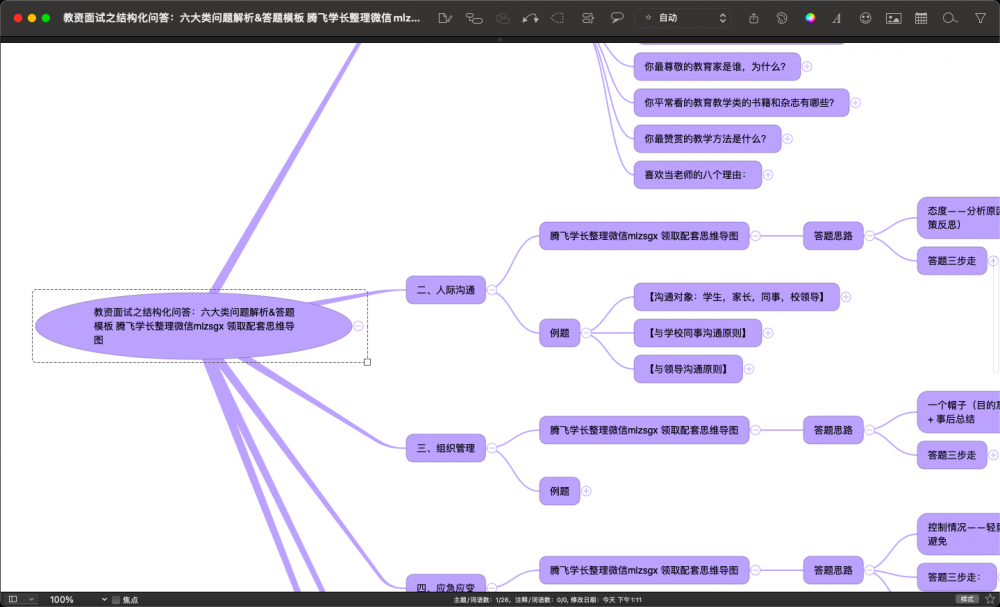Screen dimensions: 1000x607
Task: Collapse the 二、人际沟通 branch
Action: [x=492, y=290]
